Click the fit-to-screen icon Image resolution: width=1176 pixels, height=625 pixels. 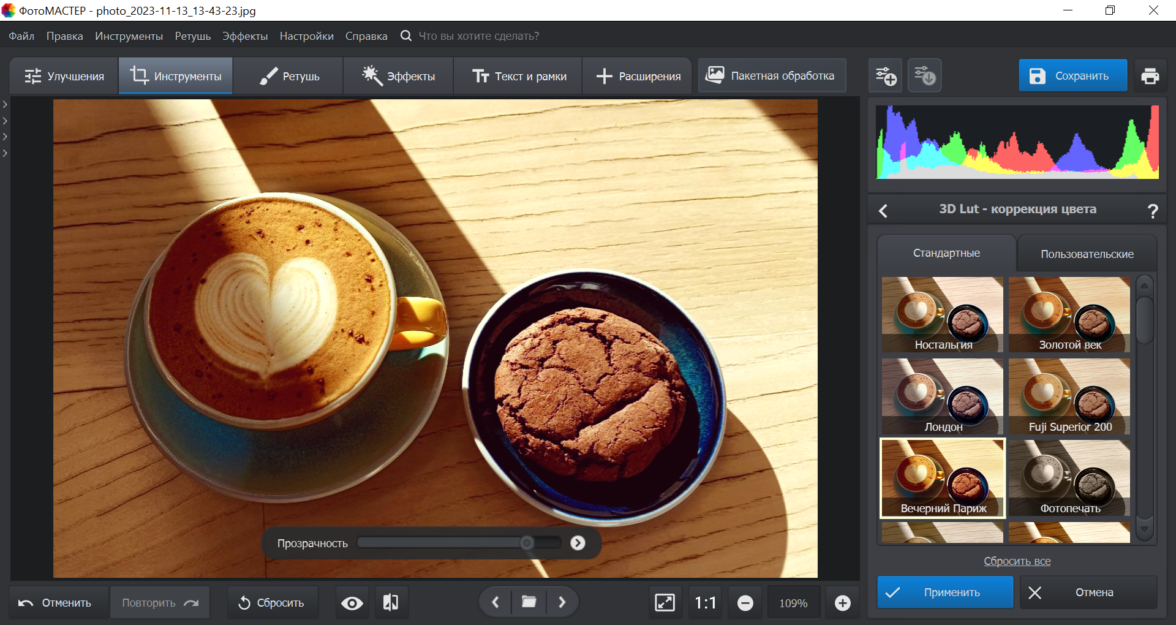(x=665, y=603)
